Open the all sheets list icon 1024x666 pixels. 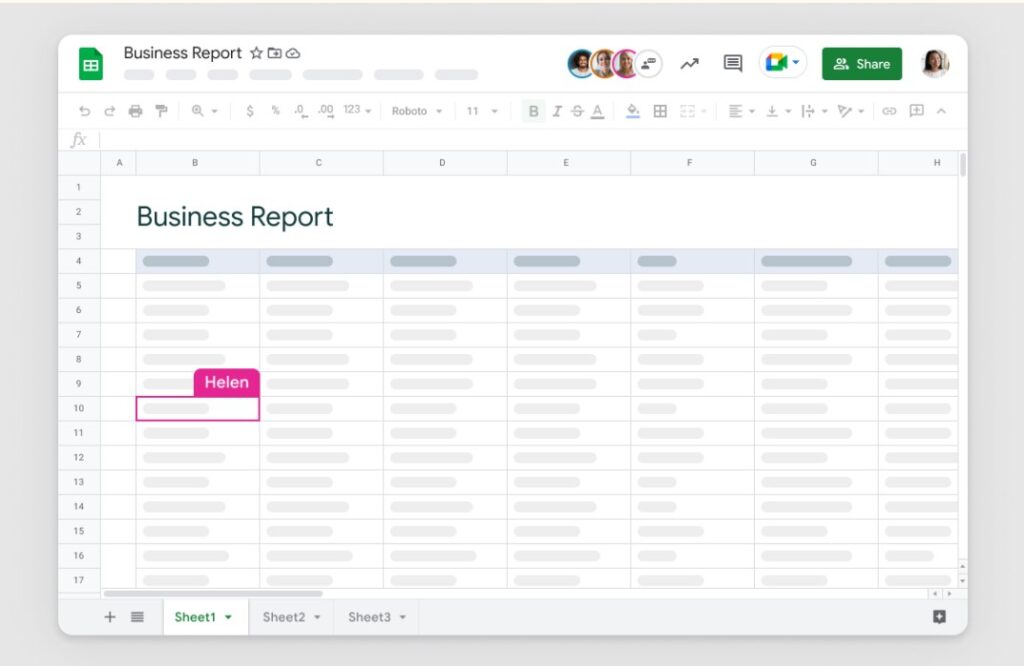click(x=137, y=617)
